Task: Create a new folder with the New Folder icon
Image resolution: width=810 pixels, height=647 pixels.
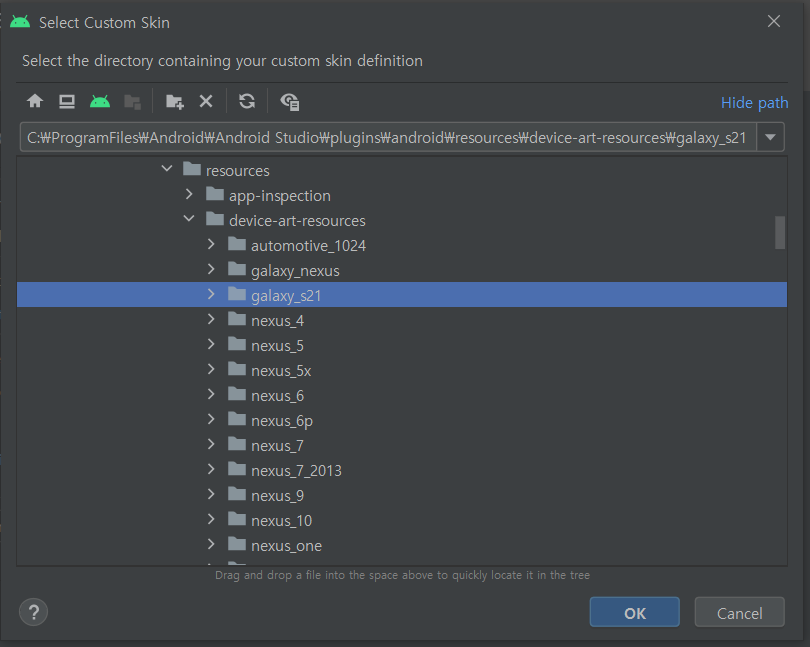Action: tap(175, 102)
